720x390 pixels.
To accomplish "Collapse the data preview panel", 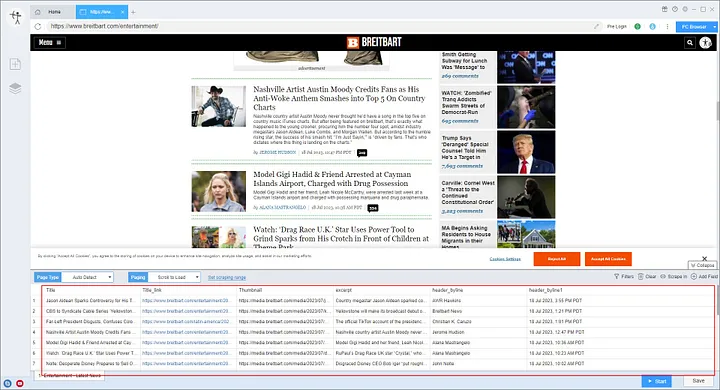I will pos(702,265).
